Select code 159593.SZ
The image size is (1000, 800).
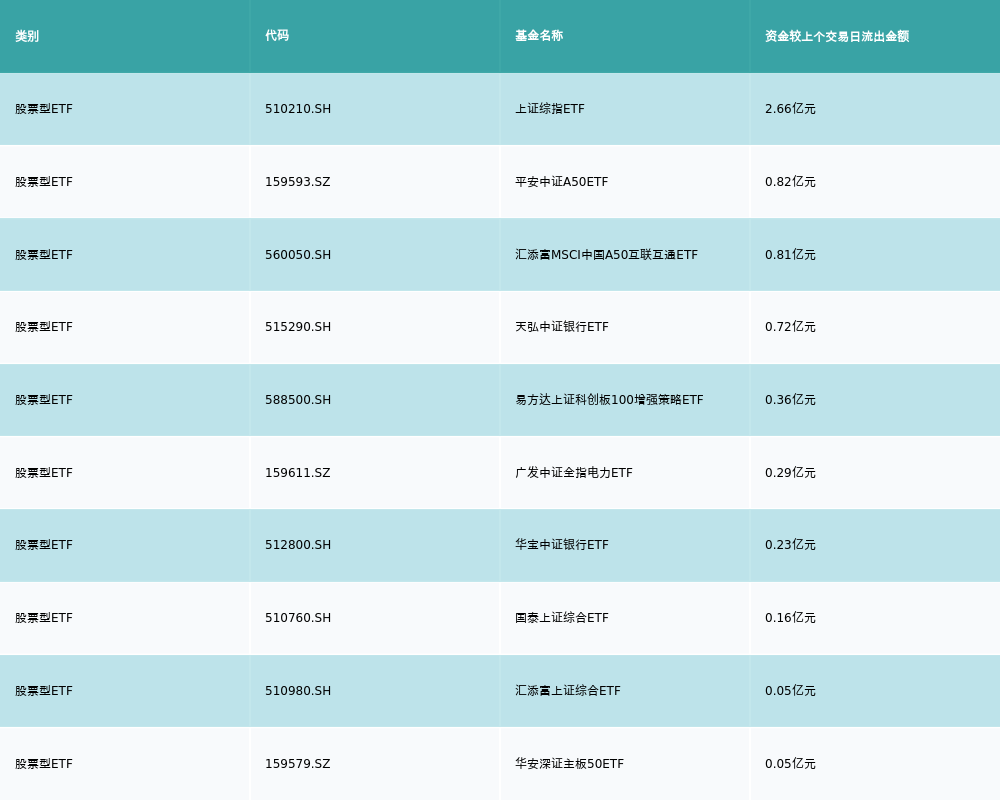pyautogui.click(x=298, y=182)
